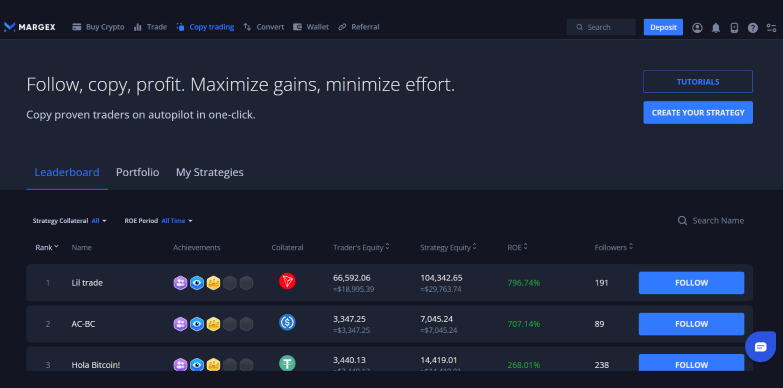Image resolution: width=783 pixels, height=388 pixels.
Task: Click the 104,342.65 strategy equity value
Action: pos(441,278)
